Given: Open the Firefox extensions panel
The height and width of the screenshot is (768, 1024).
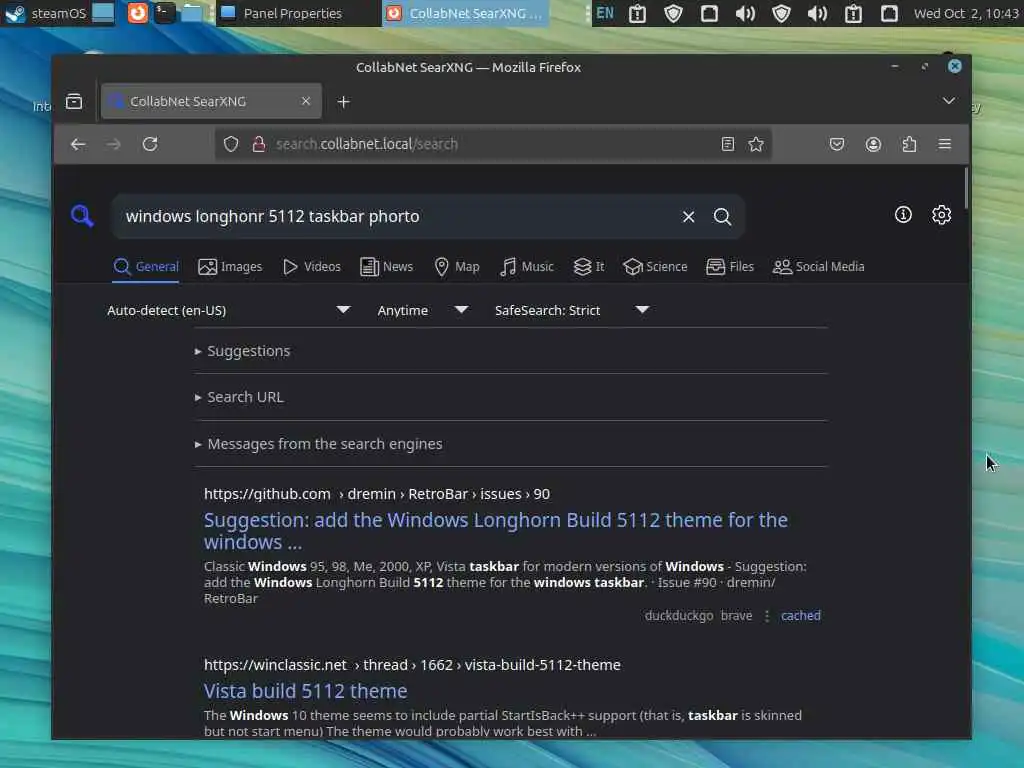Looking at the screenshot, I should (909, 144).
